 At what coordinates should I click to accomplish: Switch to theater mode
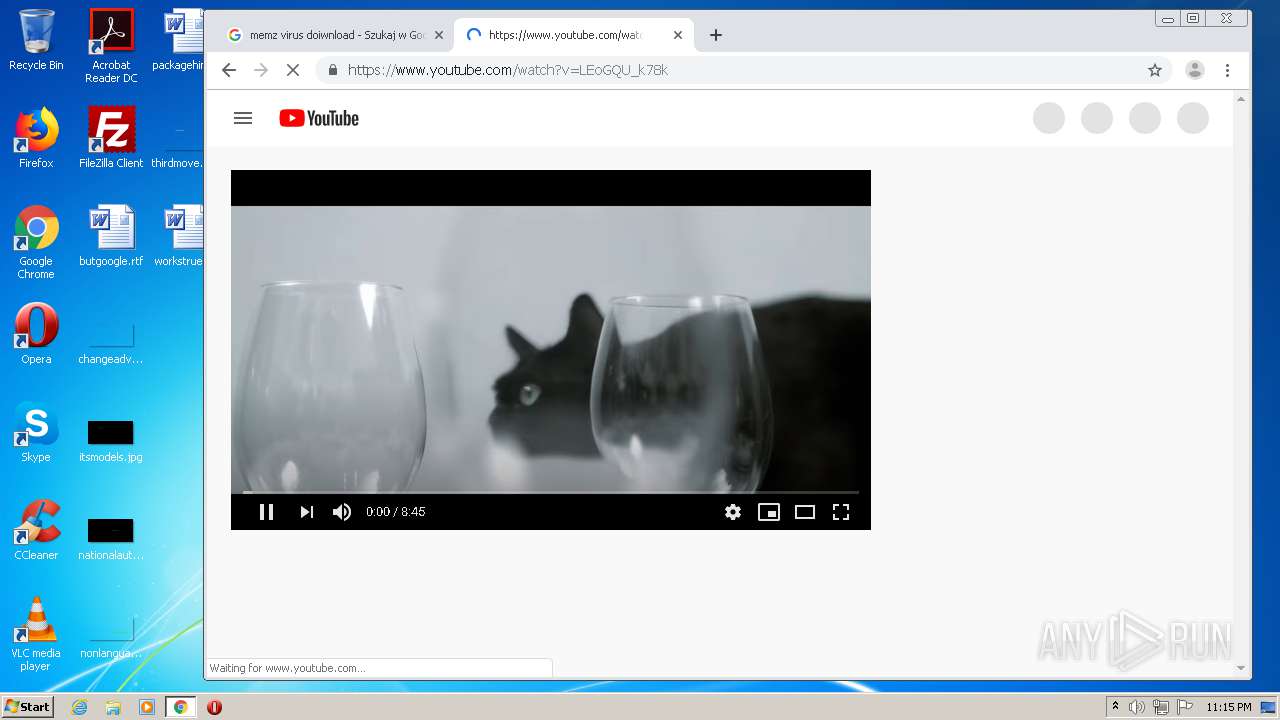(805, 512)
